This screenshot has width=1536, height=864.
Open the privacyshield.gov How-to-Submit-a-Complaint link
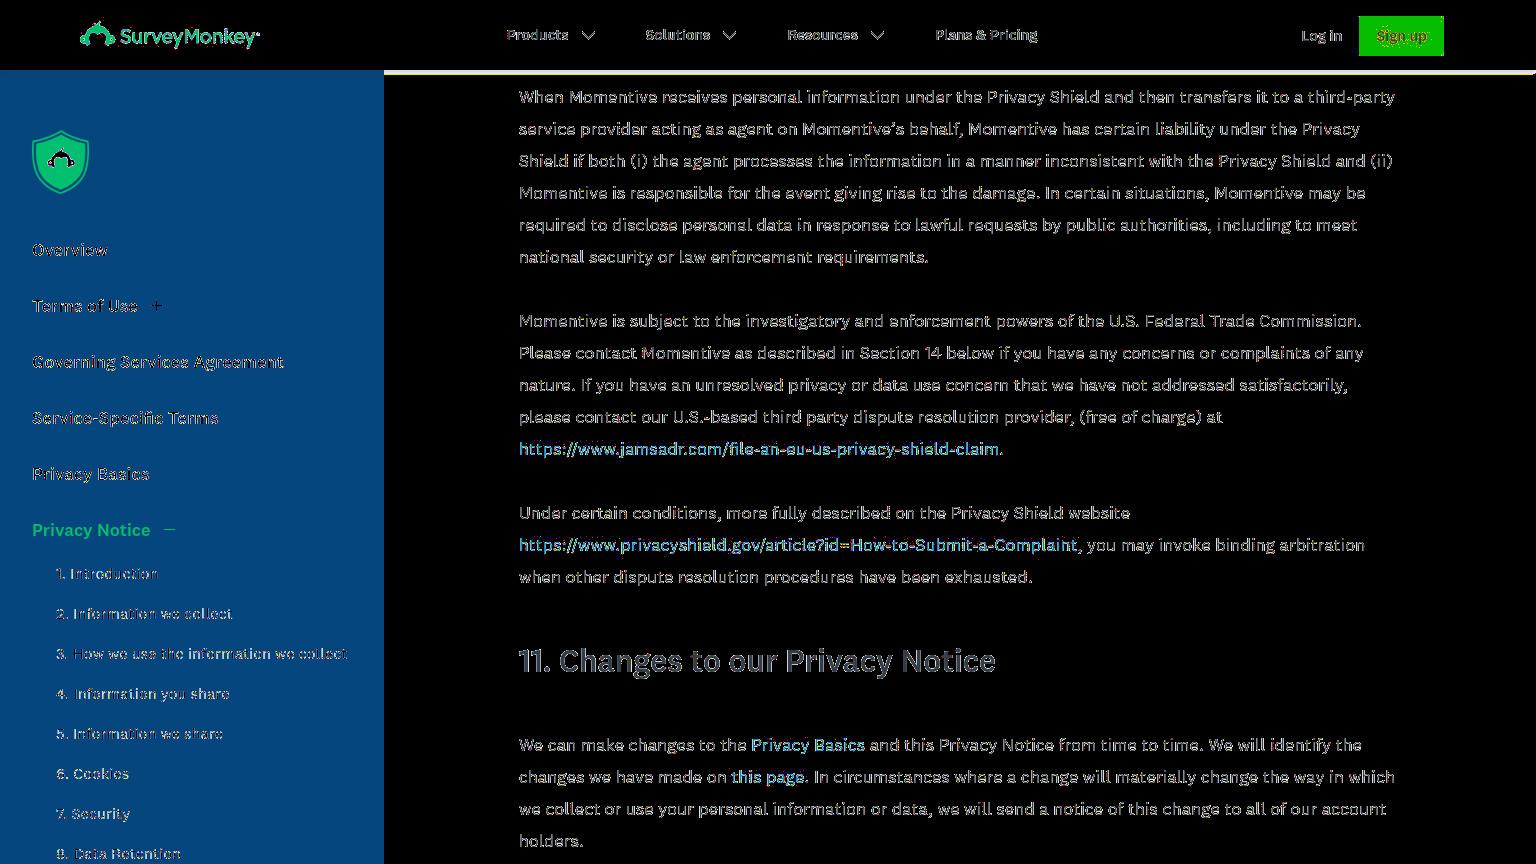798,545
